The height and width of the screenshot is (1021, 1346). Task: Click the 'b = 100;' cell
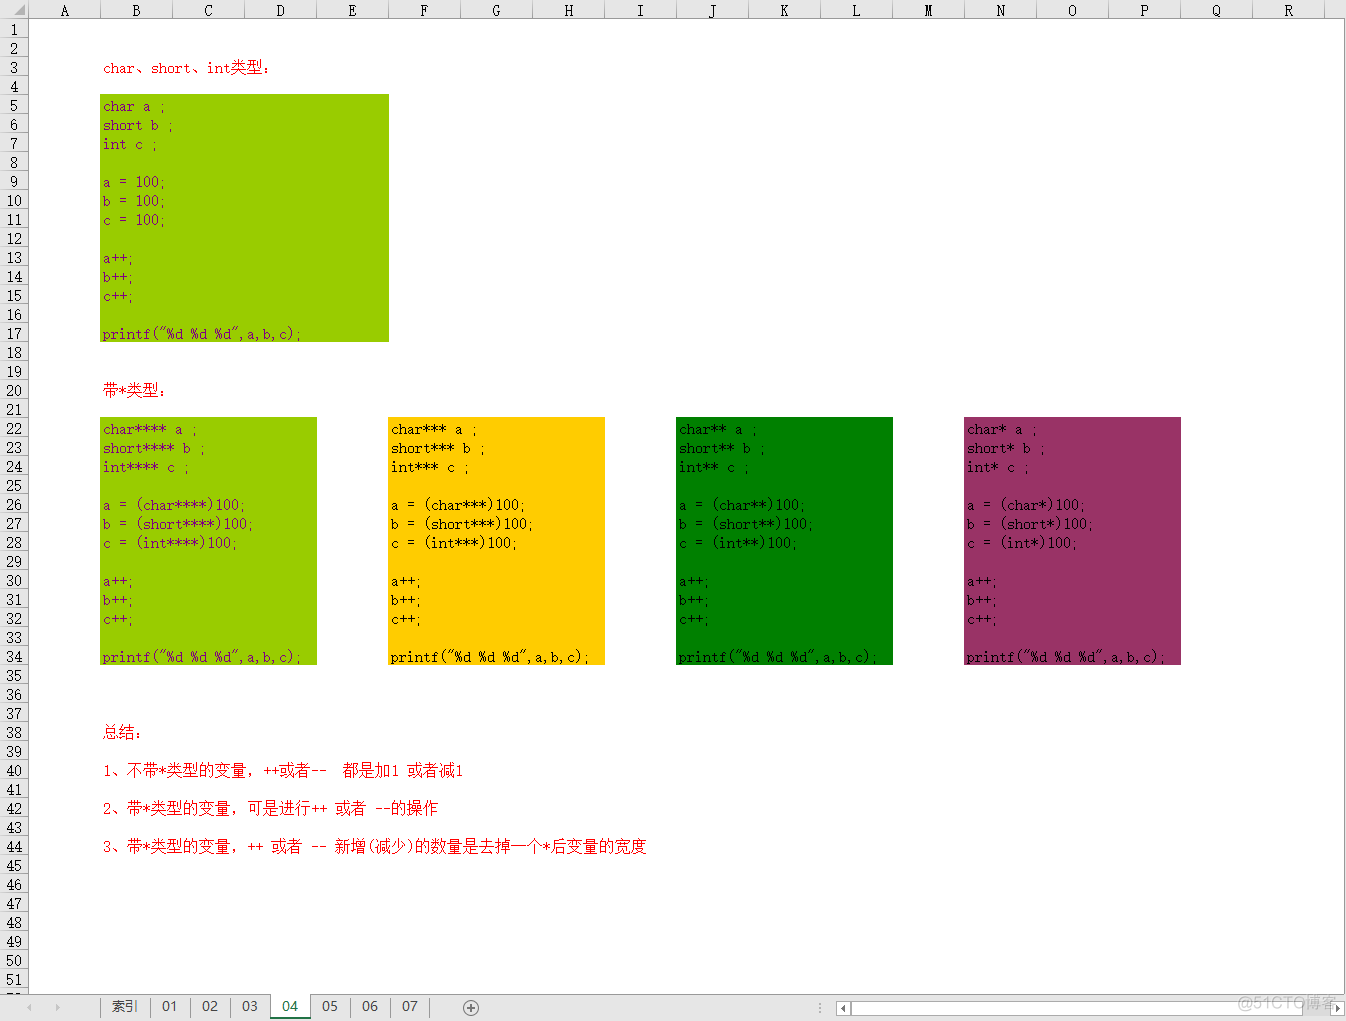point(134,201)
